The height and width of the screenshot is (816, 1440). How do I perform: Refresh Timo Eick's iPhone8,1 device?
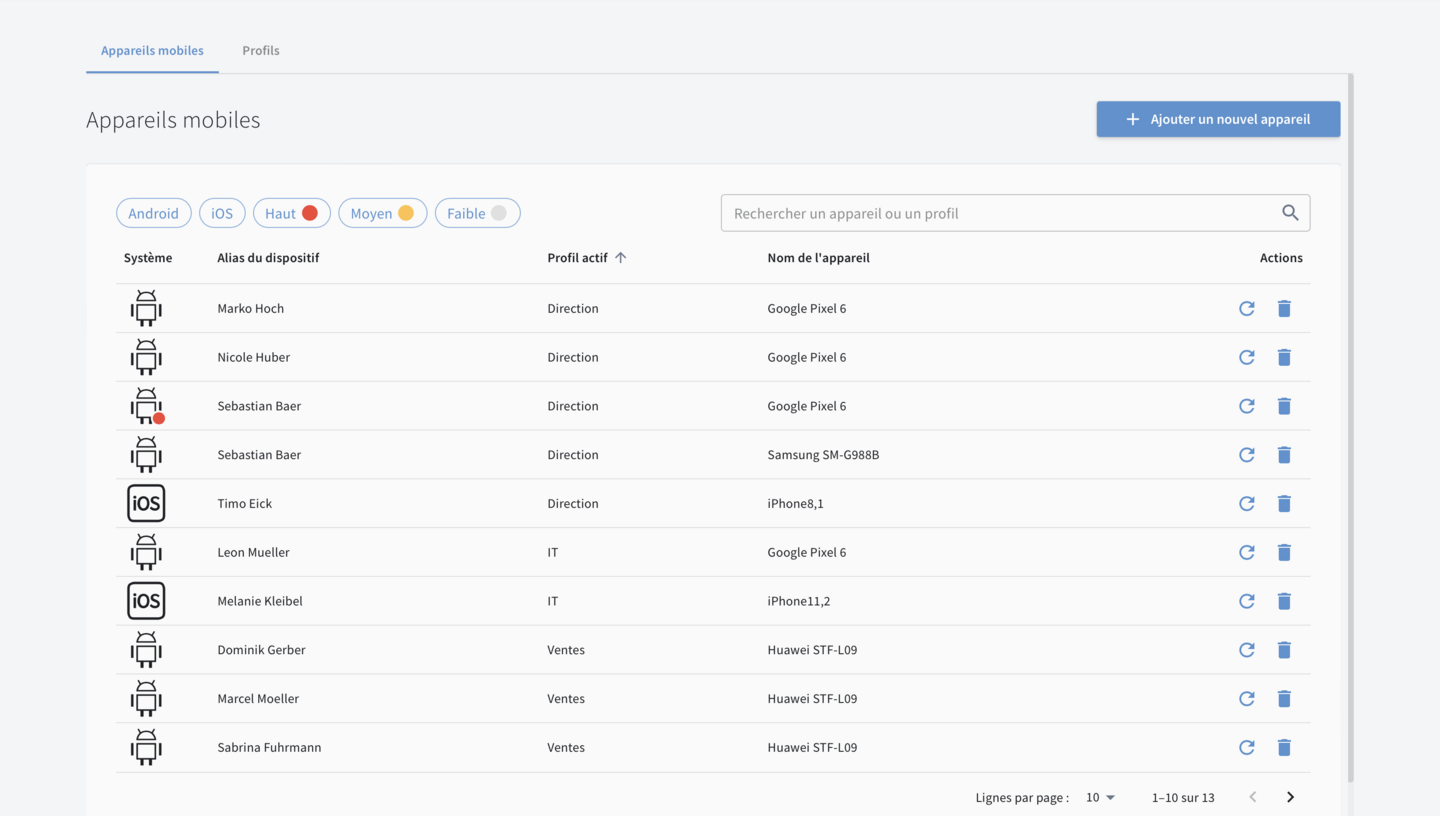(x=1246, y=503)
